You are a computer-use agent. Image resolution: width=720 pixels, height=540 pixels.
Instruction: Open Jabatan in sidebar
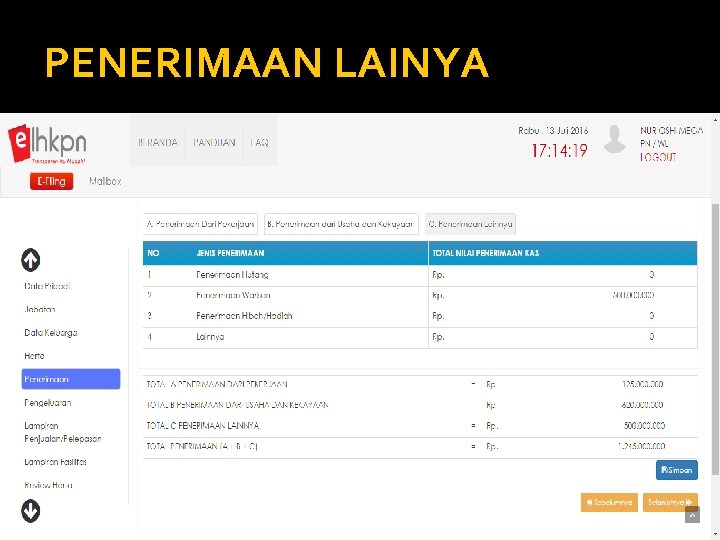click(x=39, y=309)
